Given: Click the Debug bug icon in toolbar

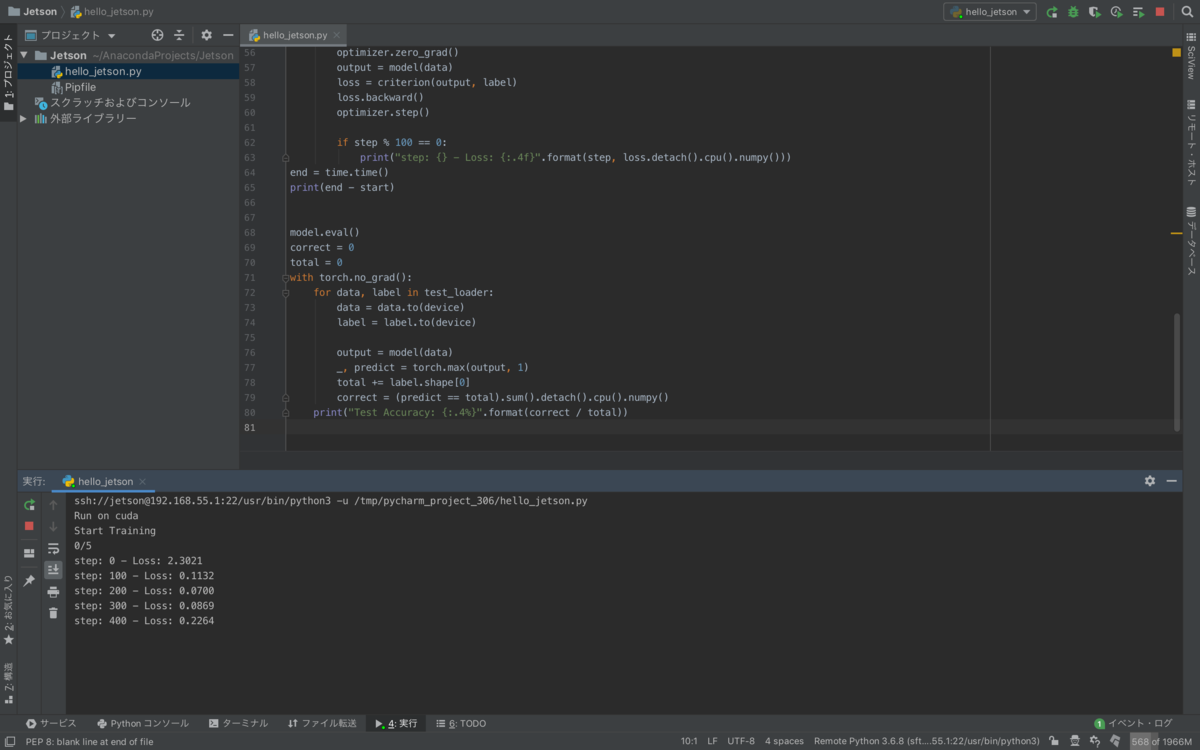Looking at the screenshot, I should coord(1073,12).
